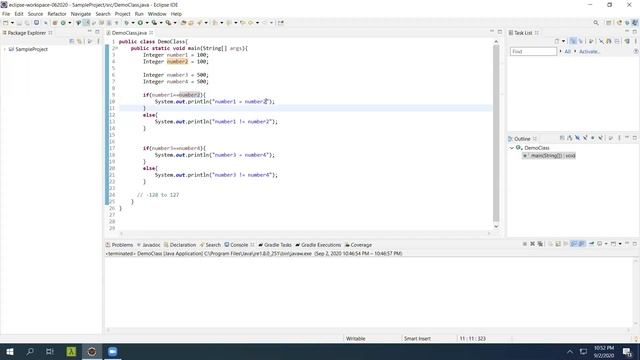Open the External Tools dropdown arrow
Screen dimensions: 640x360
[175, 23]
